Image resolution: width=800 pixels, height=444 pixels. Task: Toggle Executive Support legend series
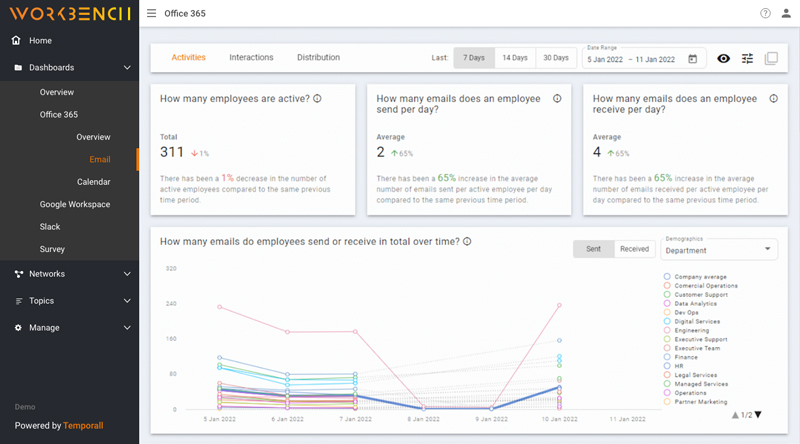(x=695, y=339)
